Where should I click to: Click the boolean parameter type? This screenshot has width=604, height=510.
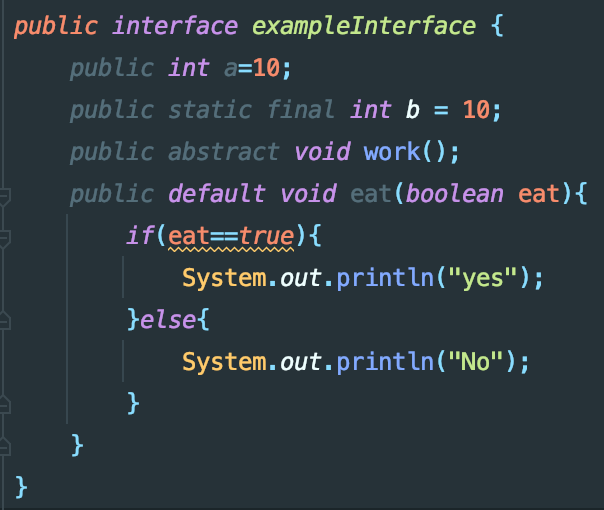tap(455, 193)
